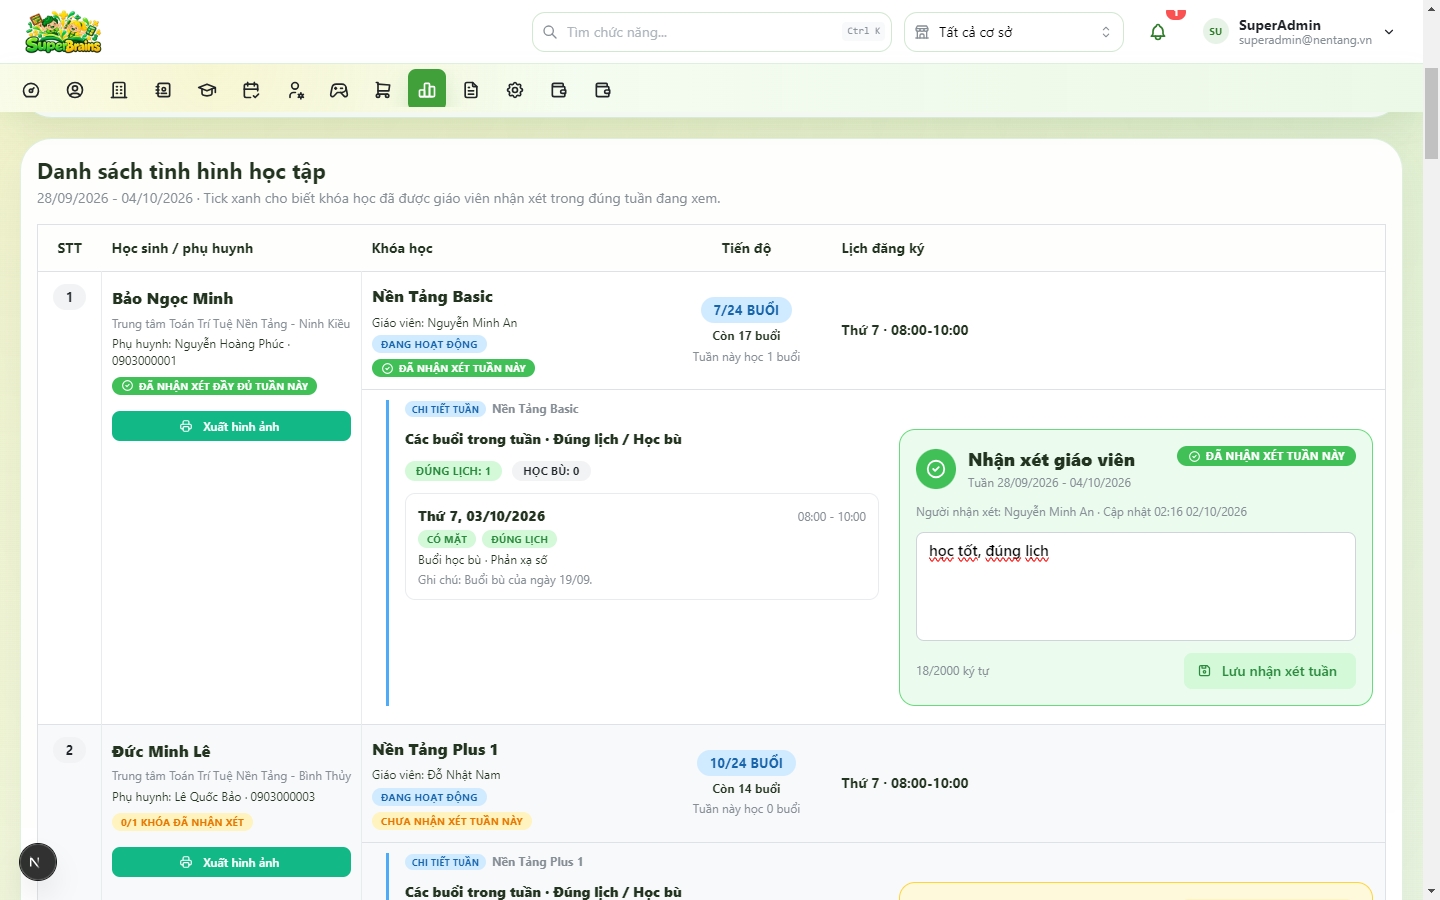This screenshot has width=1440, height=900.
Task: Open the notification bell
Action: point(1158,32)
